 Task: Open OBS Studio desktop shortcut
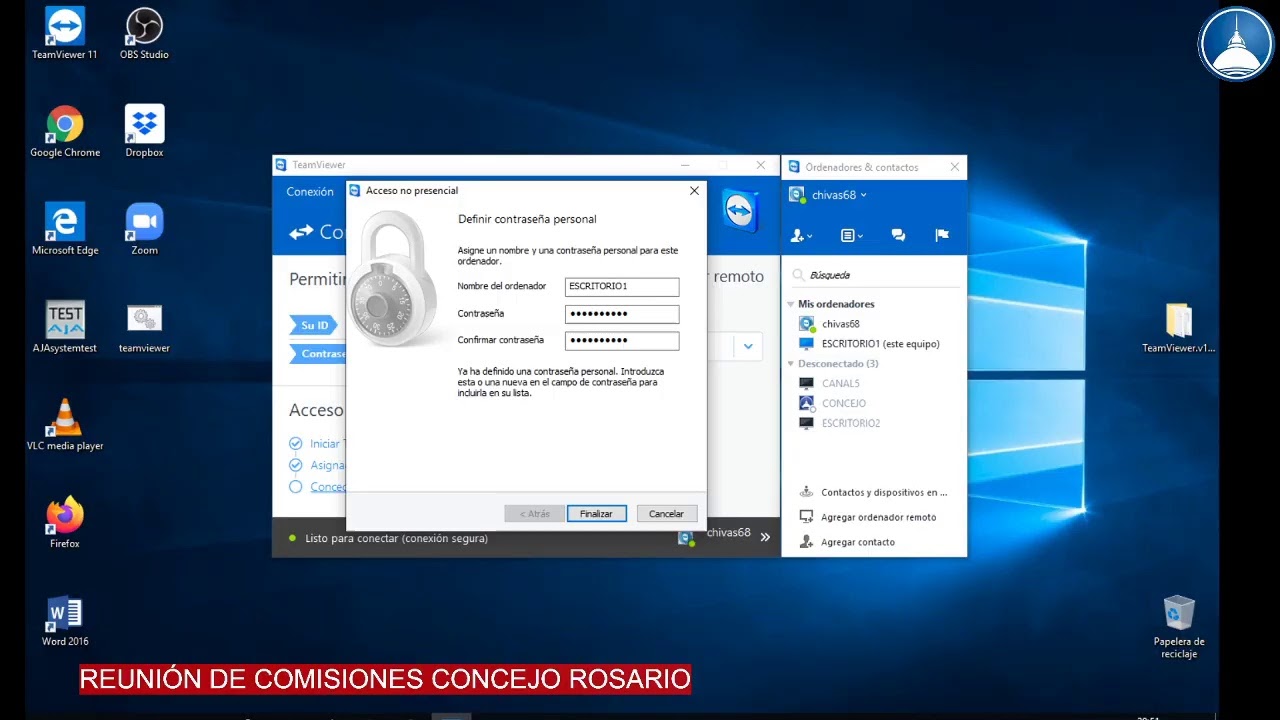pyautogui.click(x=144, y=33)
